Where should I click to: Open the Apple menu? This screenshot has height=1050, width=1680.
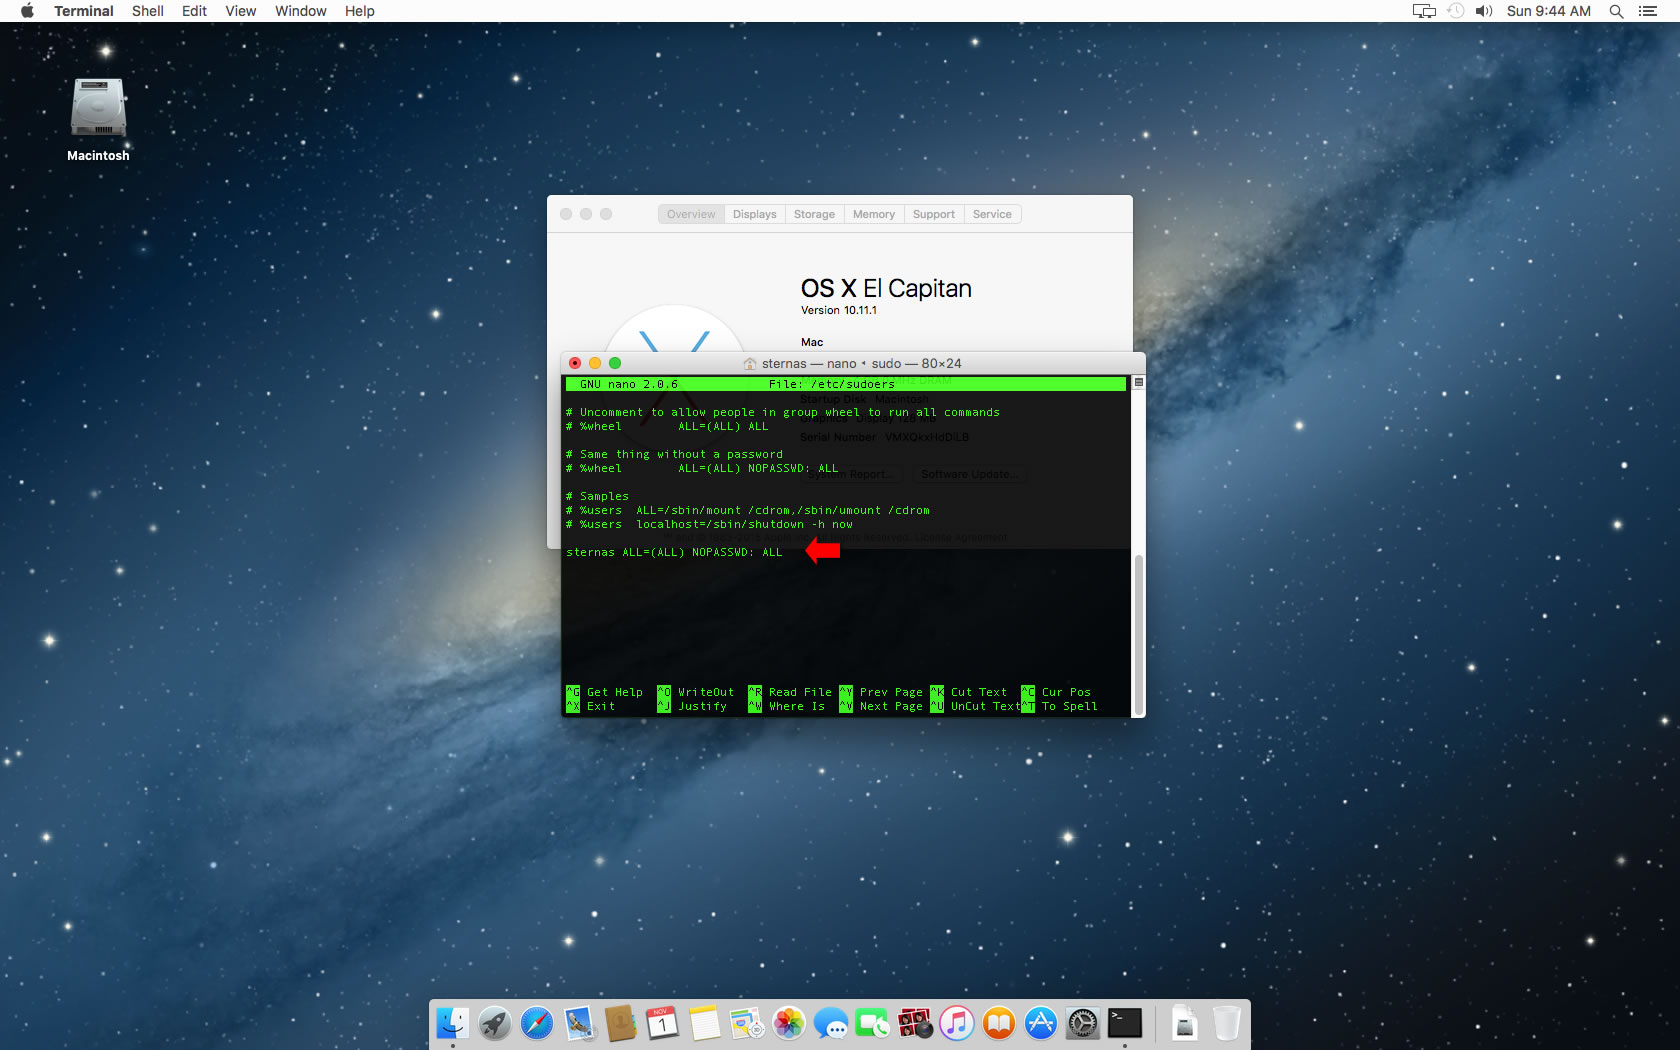[27, 11]
